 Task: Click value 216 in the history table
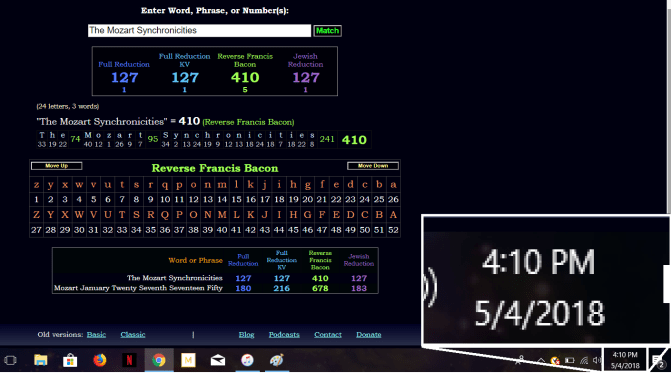pos(282,288)
